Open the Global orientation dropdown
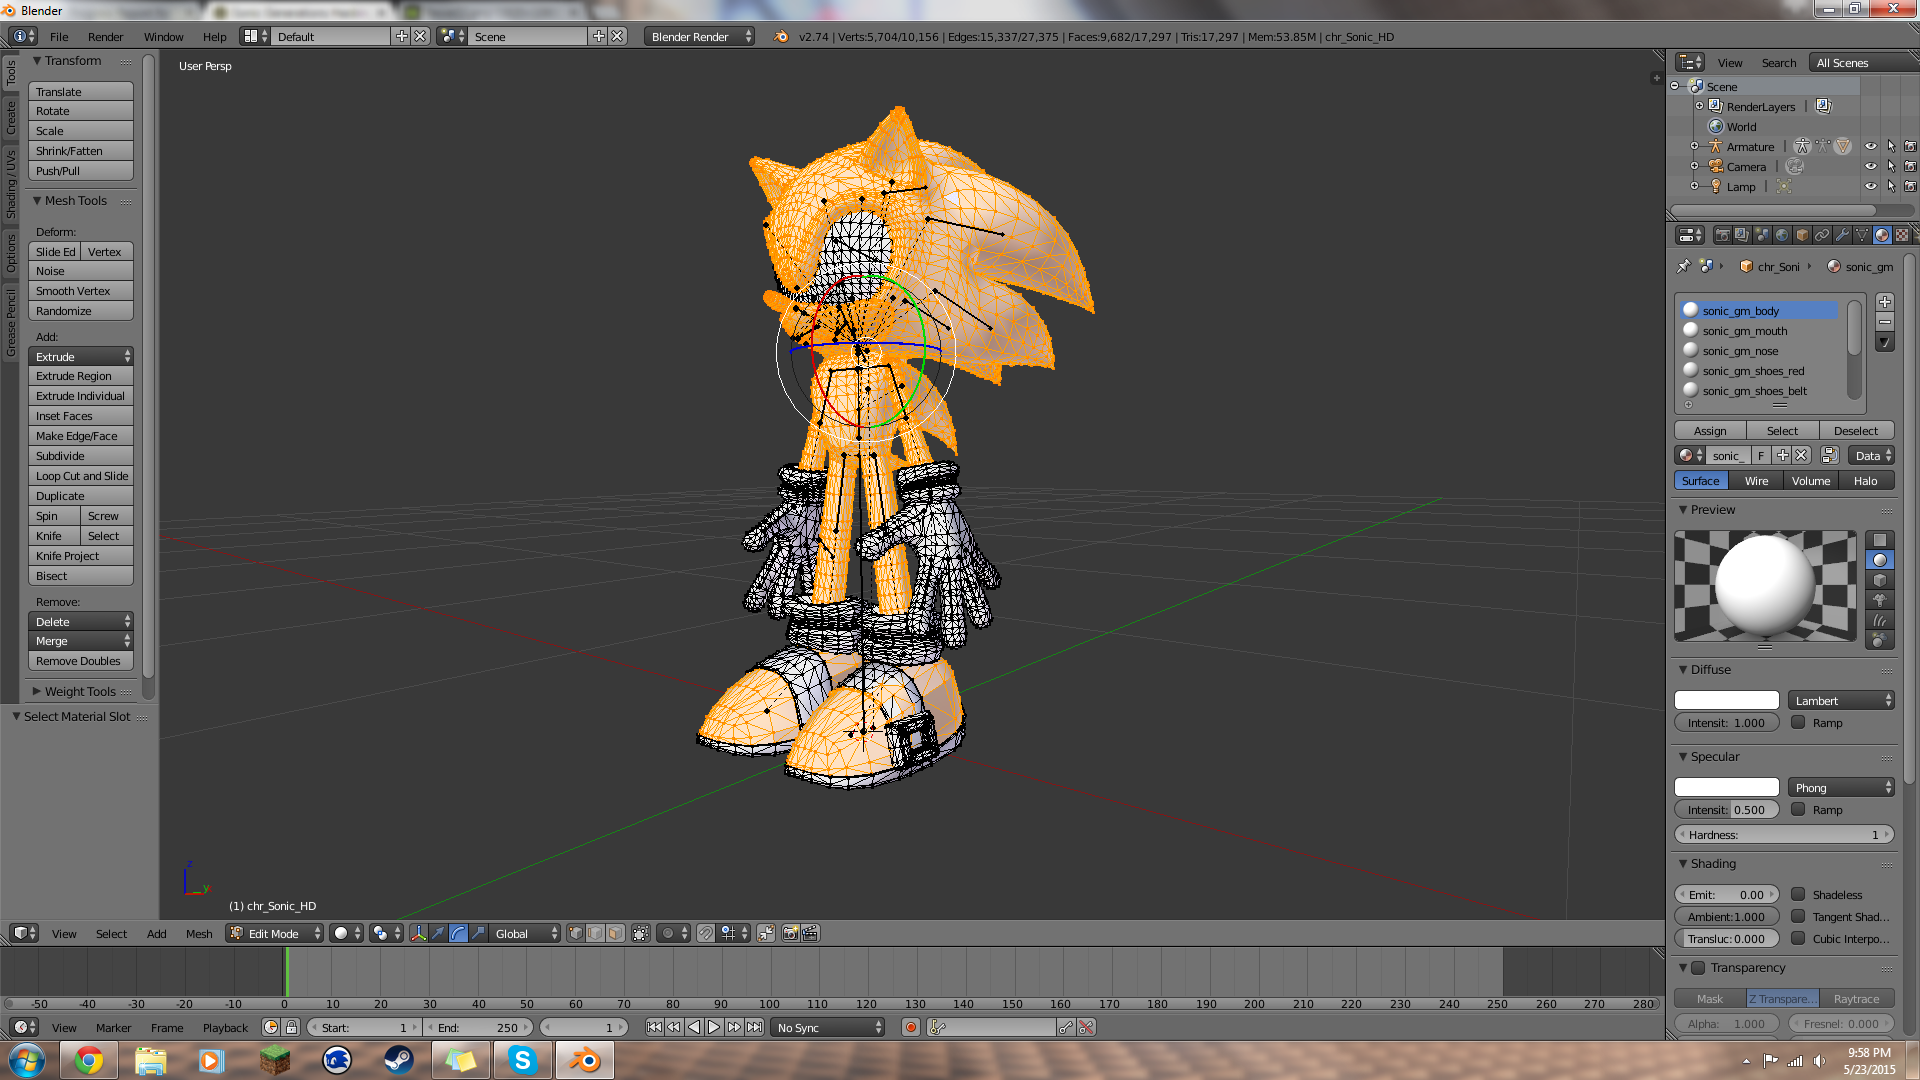Screen dimensions: 1920x1080 tap(526, 933)
